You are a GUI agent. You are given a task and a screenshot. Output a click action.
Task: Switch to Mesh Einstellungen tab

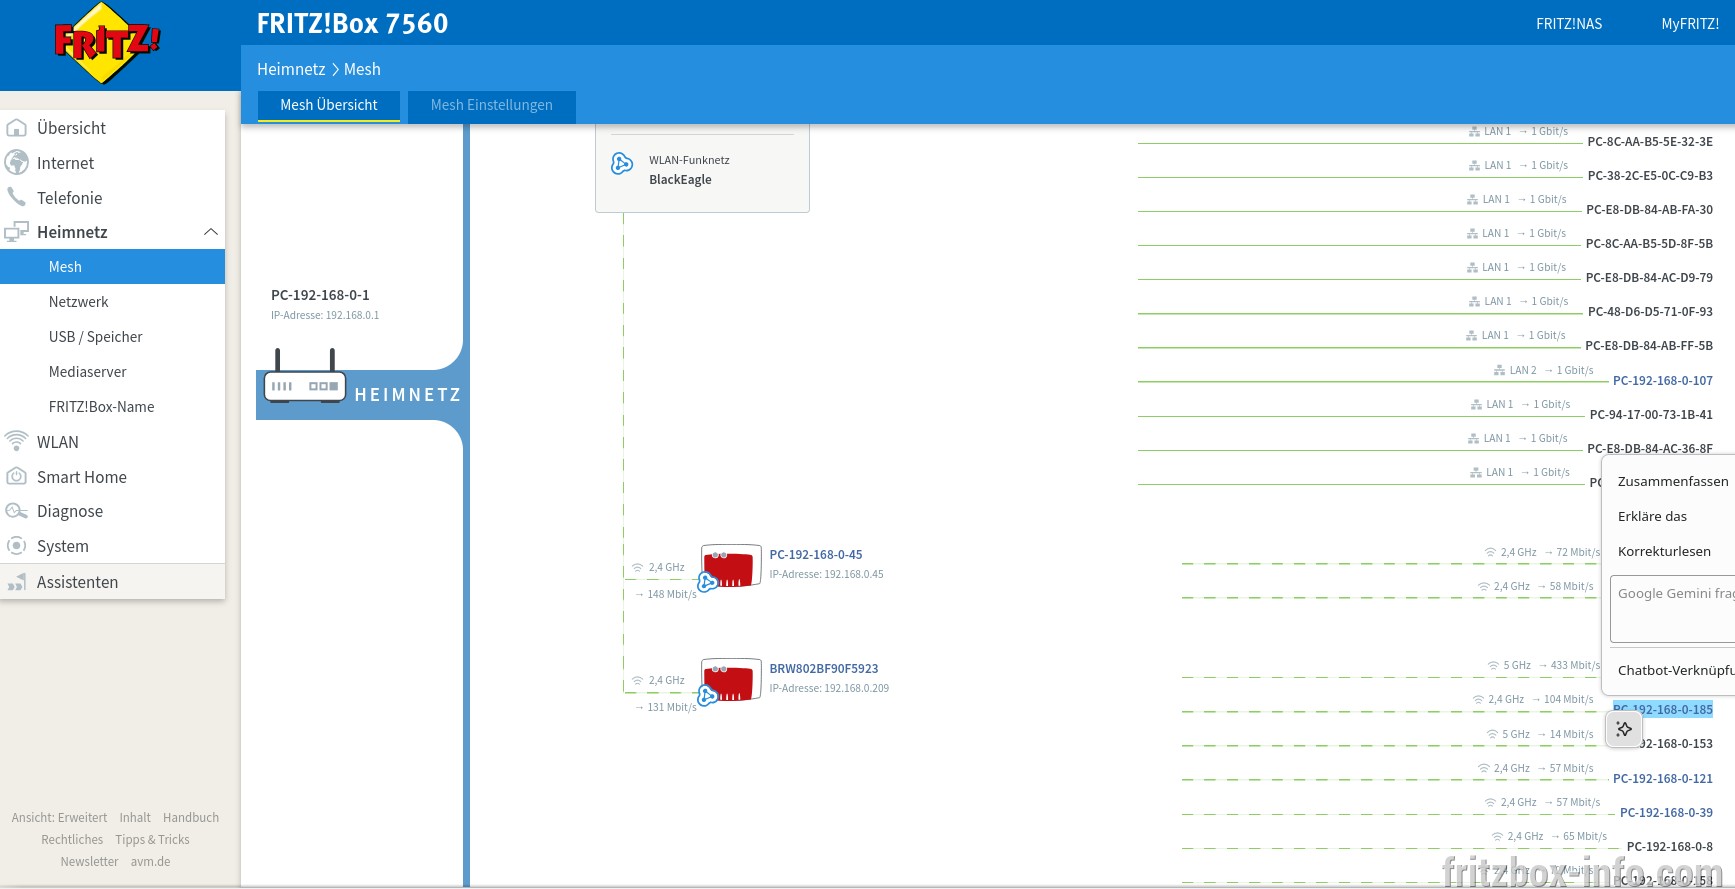point(492,106)
